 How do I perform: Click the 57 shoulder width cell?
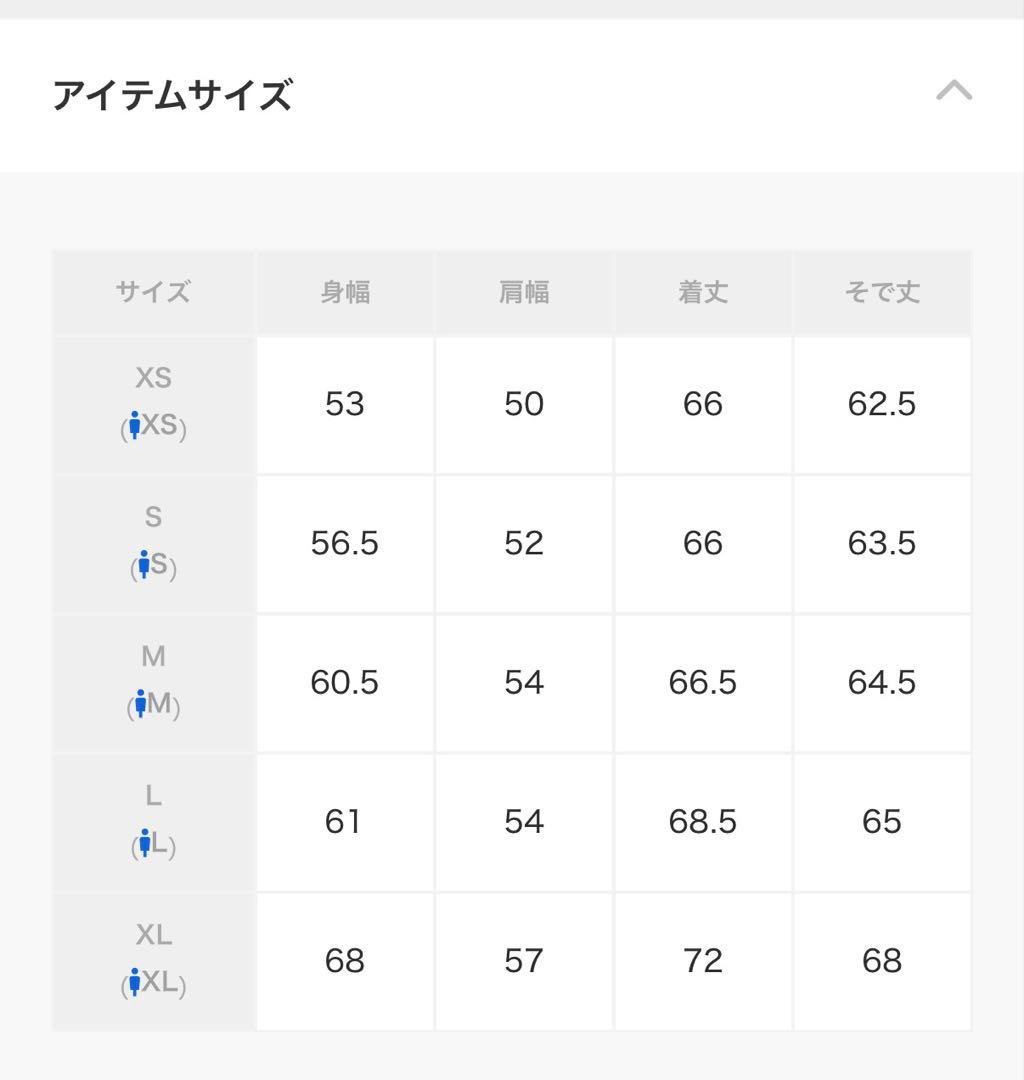point(524,960)
